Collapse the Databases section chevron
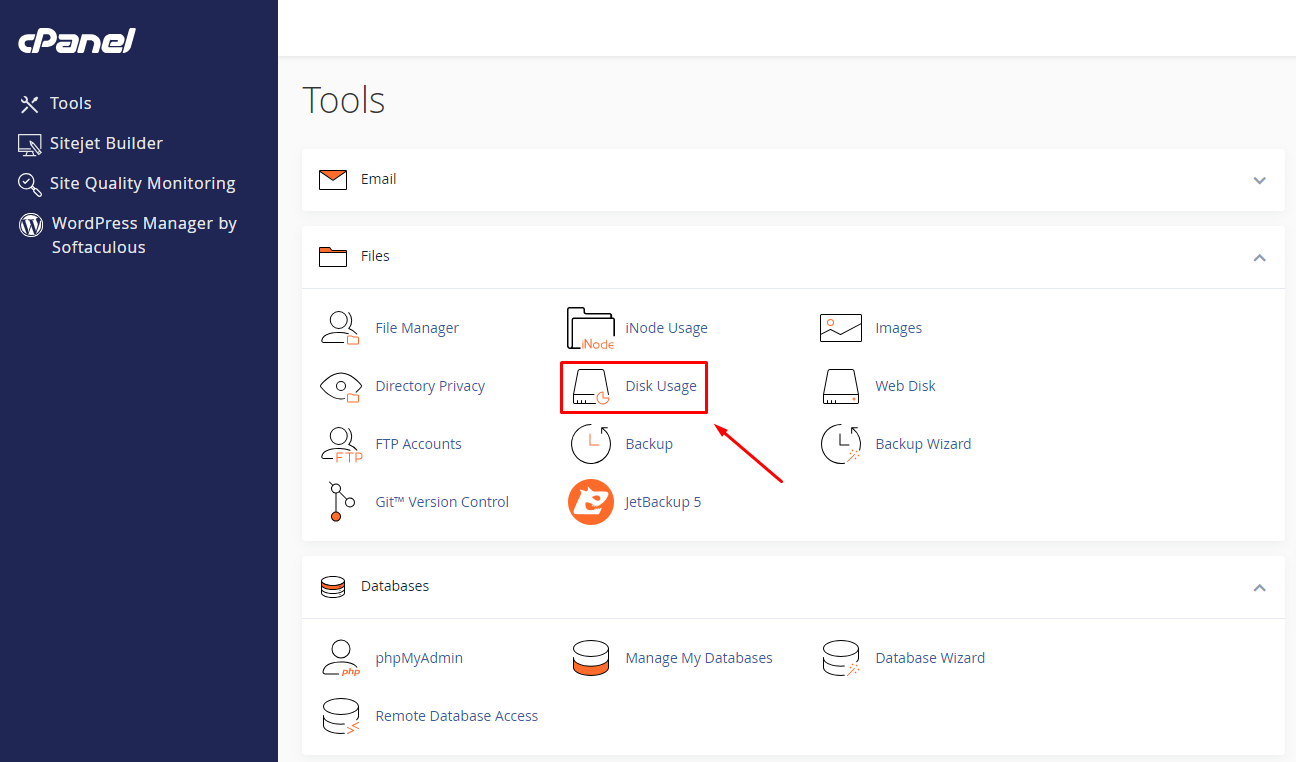The width and height of the screenshot is (1296, 762). tap(1259, 587)
